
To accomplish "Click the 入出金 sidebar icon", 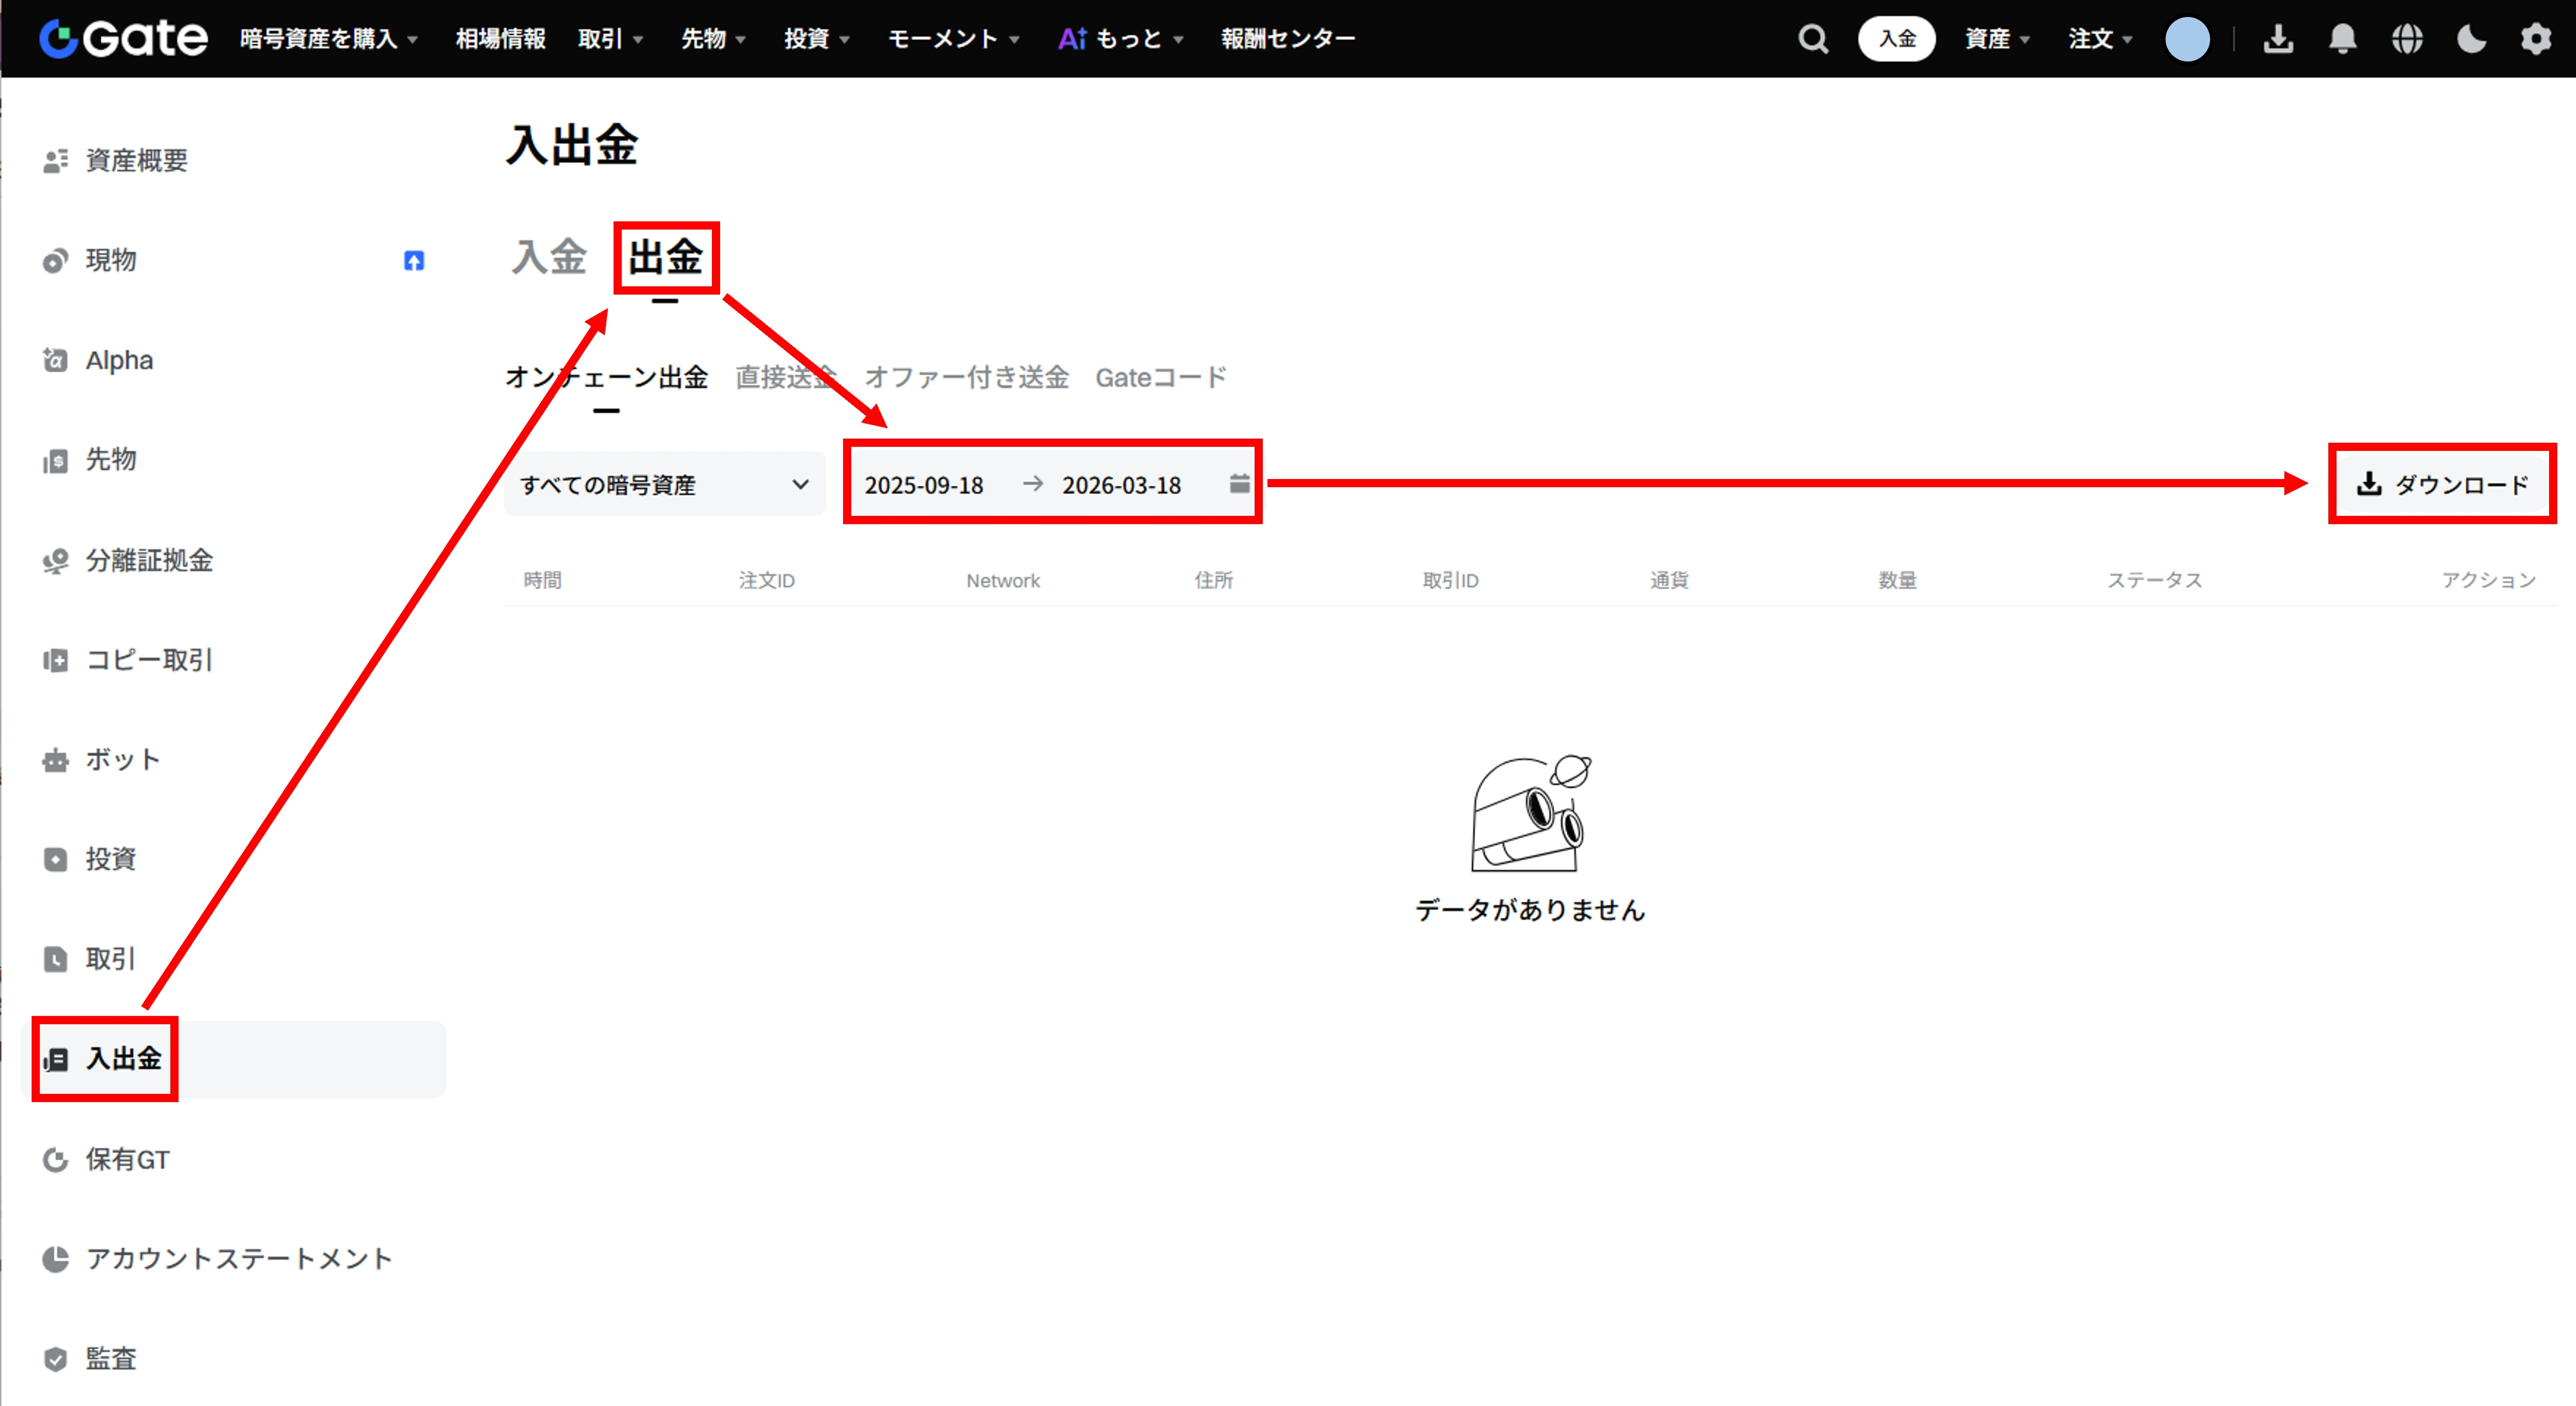I will pyautogui.click(x=55, y=1059).
